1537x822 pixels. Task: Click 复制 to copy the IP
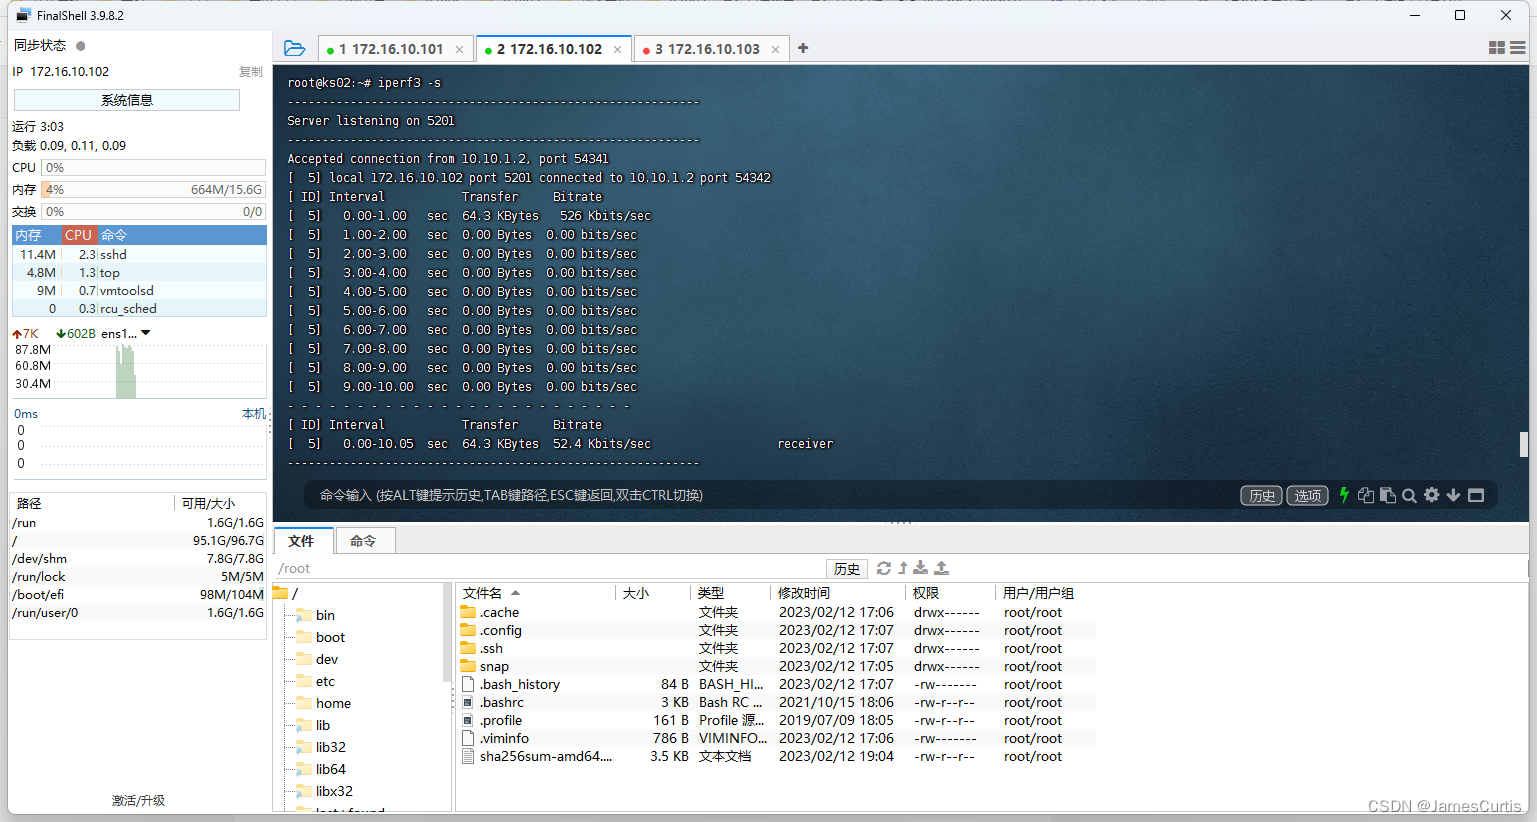[x=251, y=72]
